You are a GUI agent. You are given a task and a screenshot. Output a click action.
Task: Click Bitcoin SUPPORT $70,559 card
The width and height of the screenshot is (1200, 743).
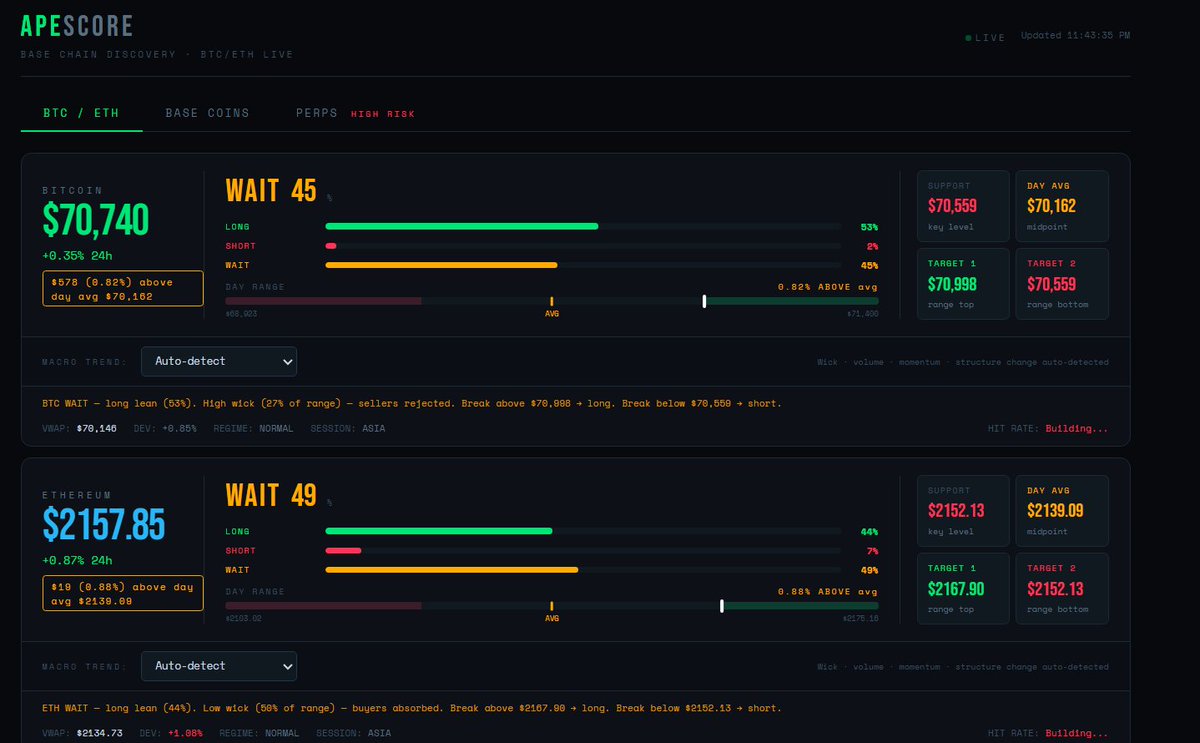[963, 206]
